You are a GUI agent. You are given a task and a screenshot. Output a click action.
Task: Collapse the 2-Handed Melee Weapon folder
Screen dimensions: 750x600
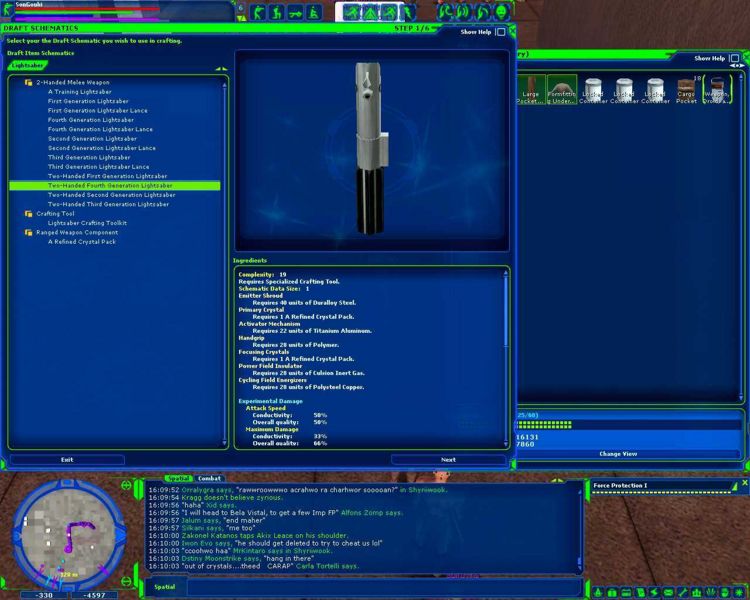(27, 82)
